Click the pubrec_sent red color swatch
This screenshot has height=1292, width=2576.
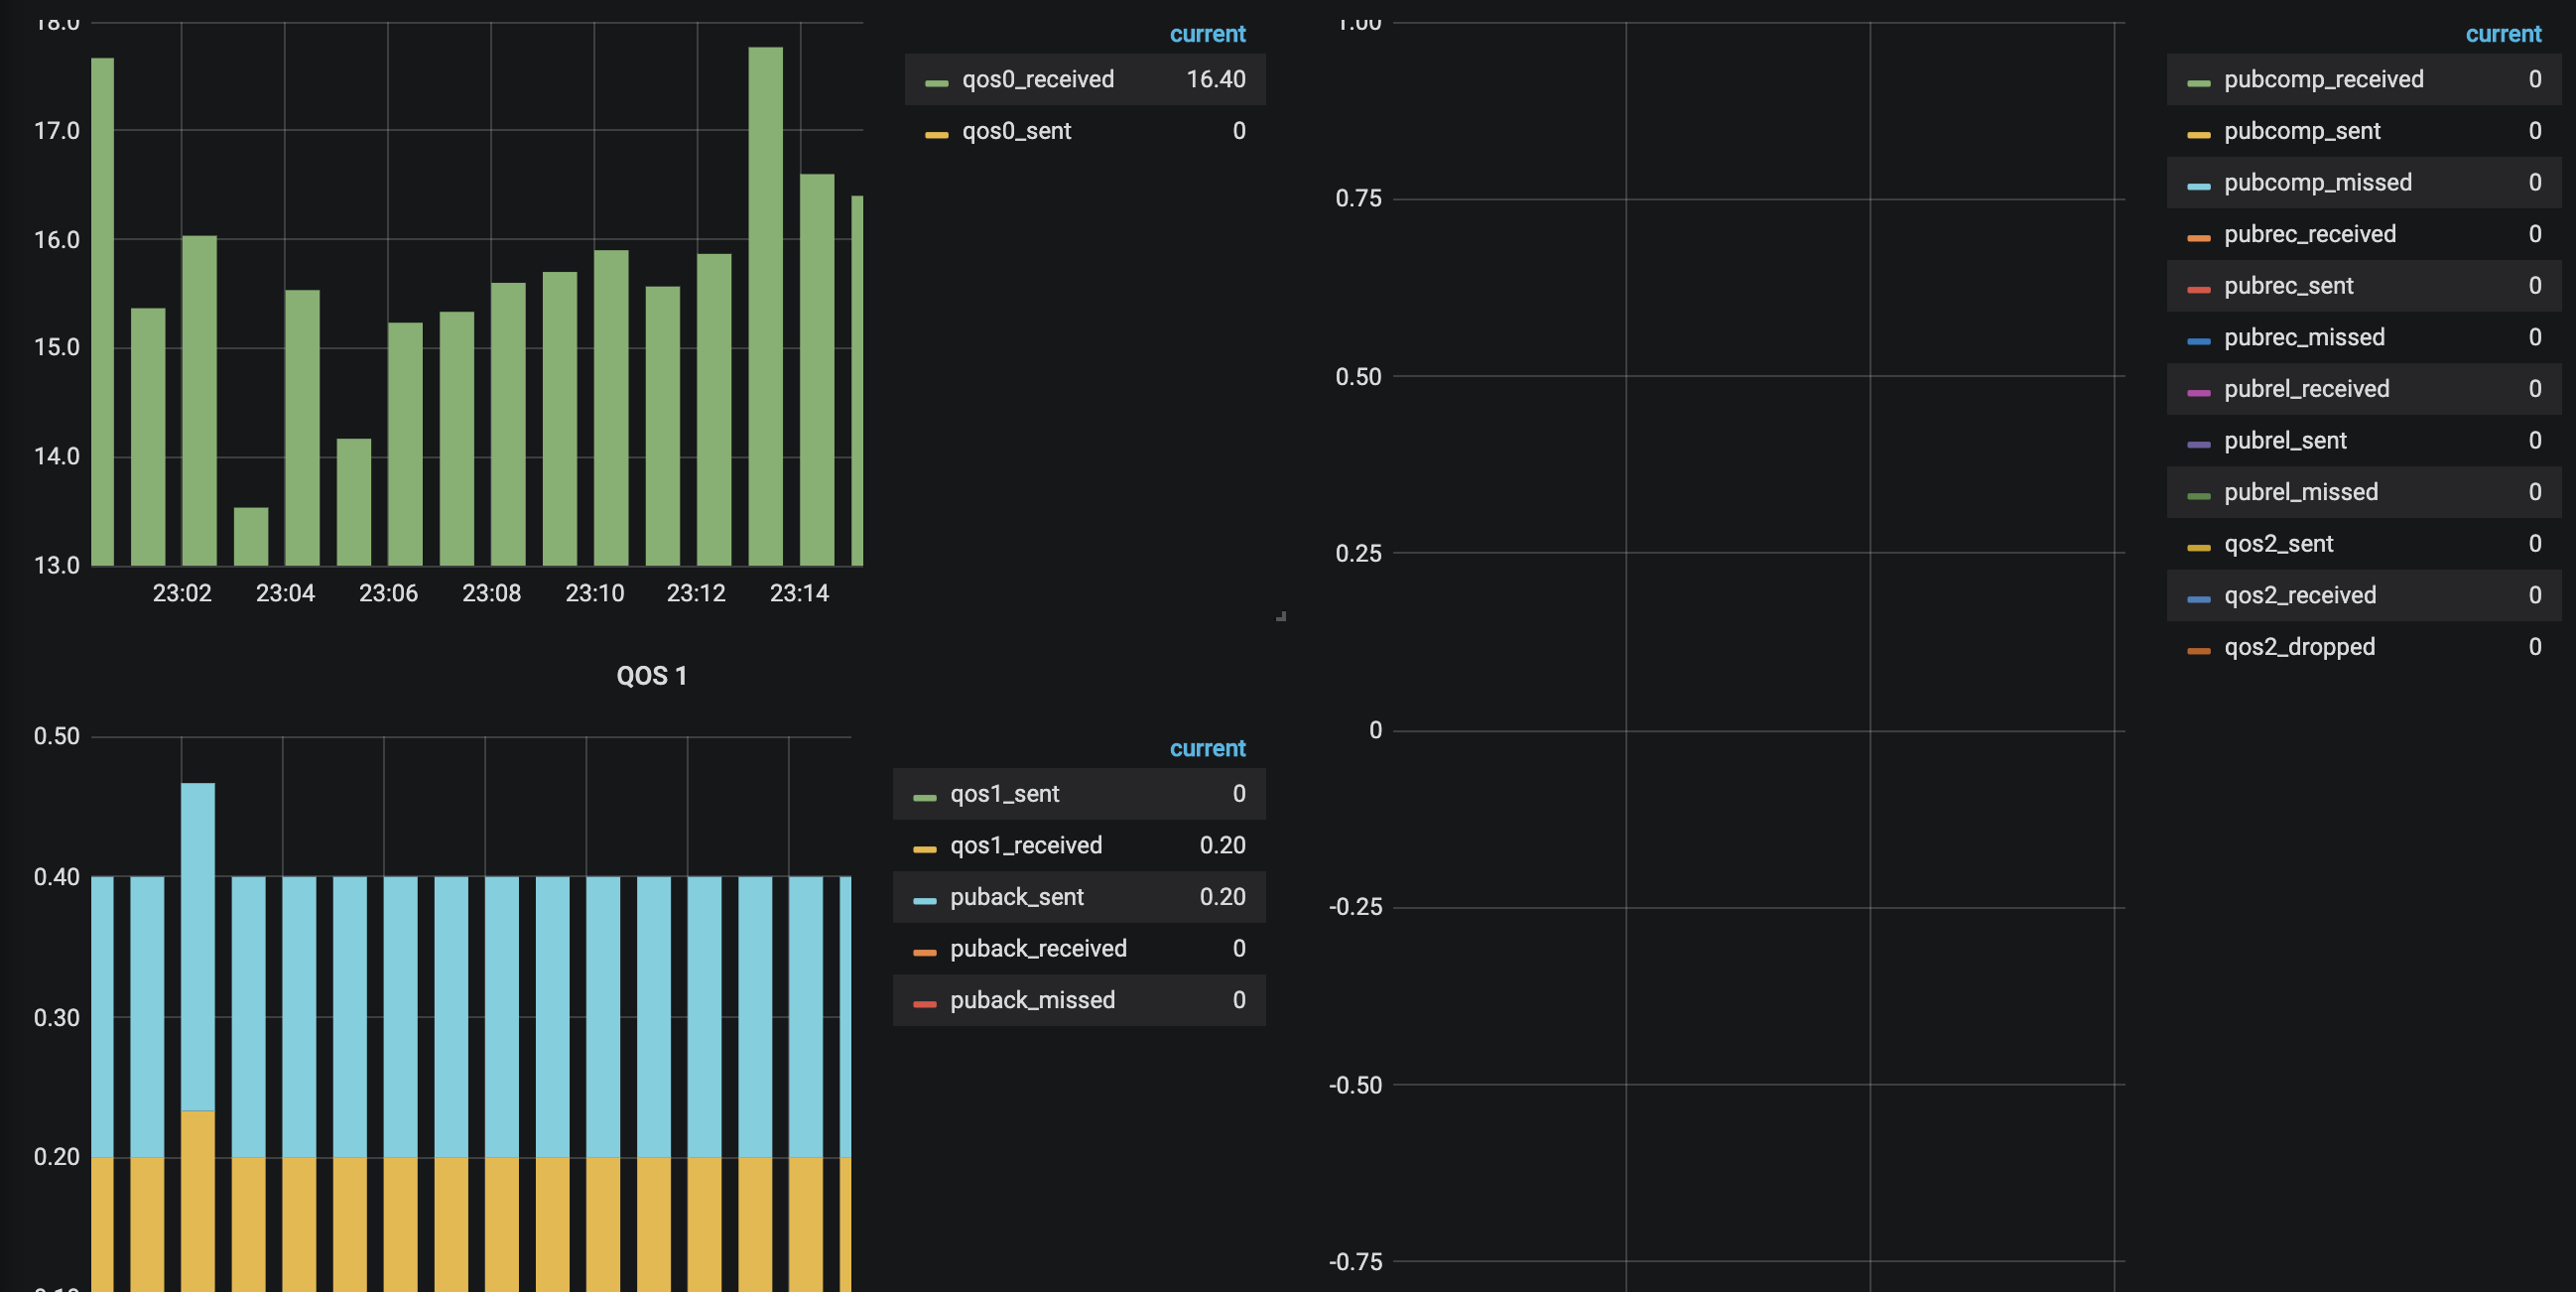pyautogui.click(x=2198, y=289)
